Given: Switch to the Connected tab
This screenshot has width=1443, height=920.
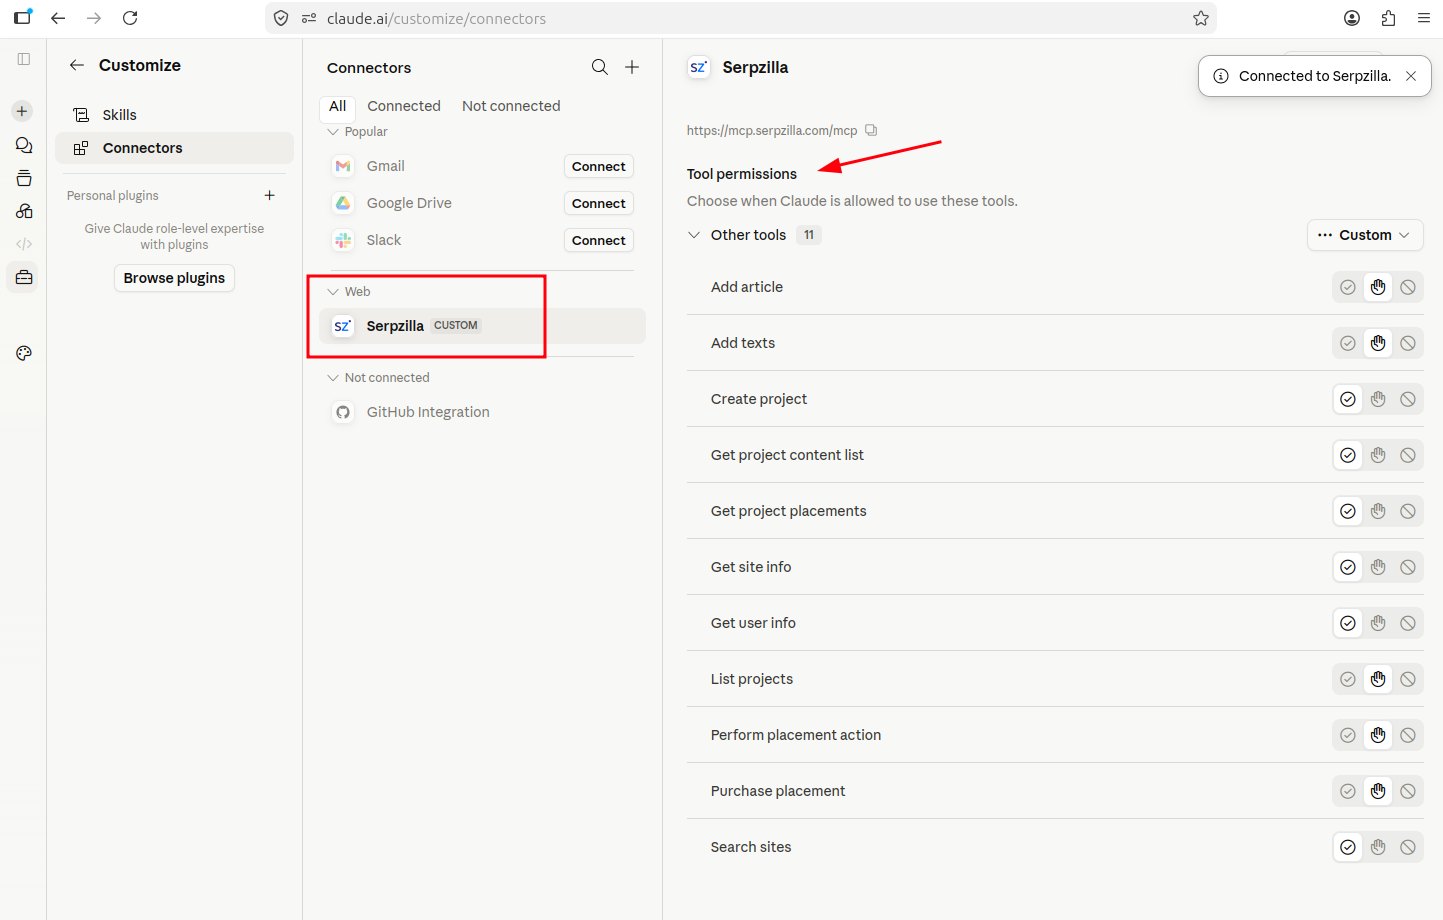Looking at the screenshot, I should [x=404, y=106].
